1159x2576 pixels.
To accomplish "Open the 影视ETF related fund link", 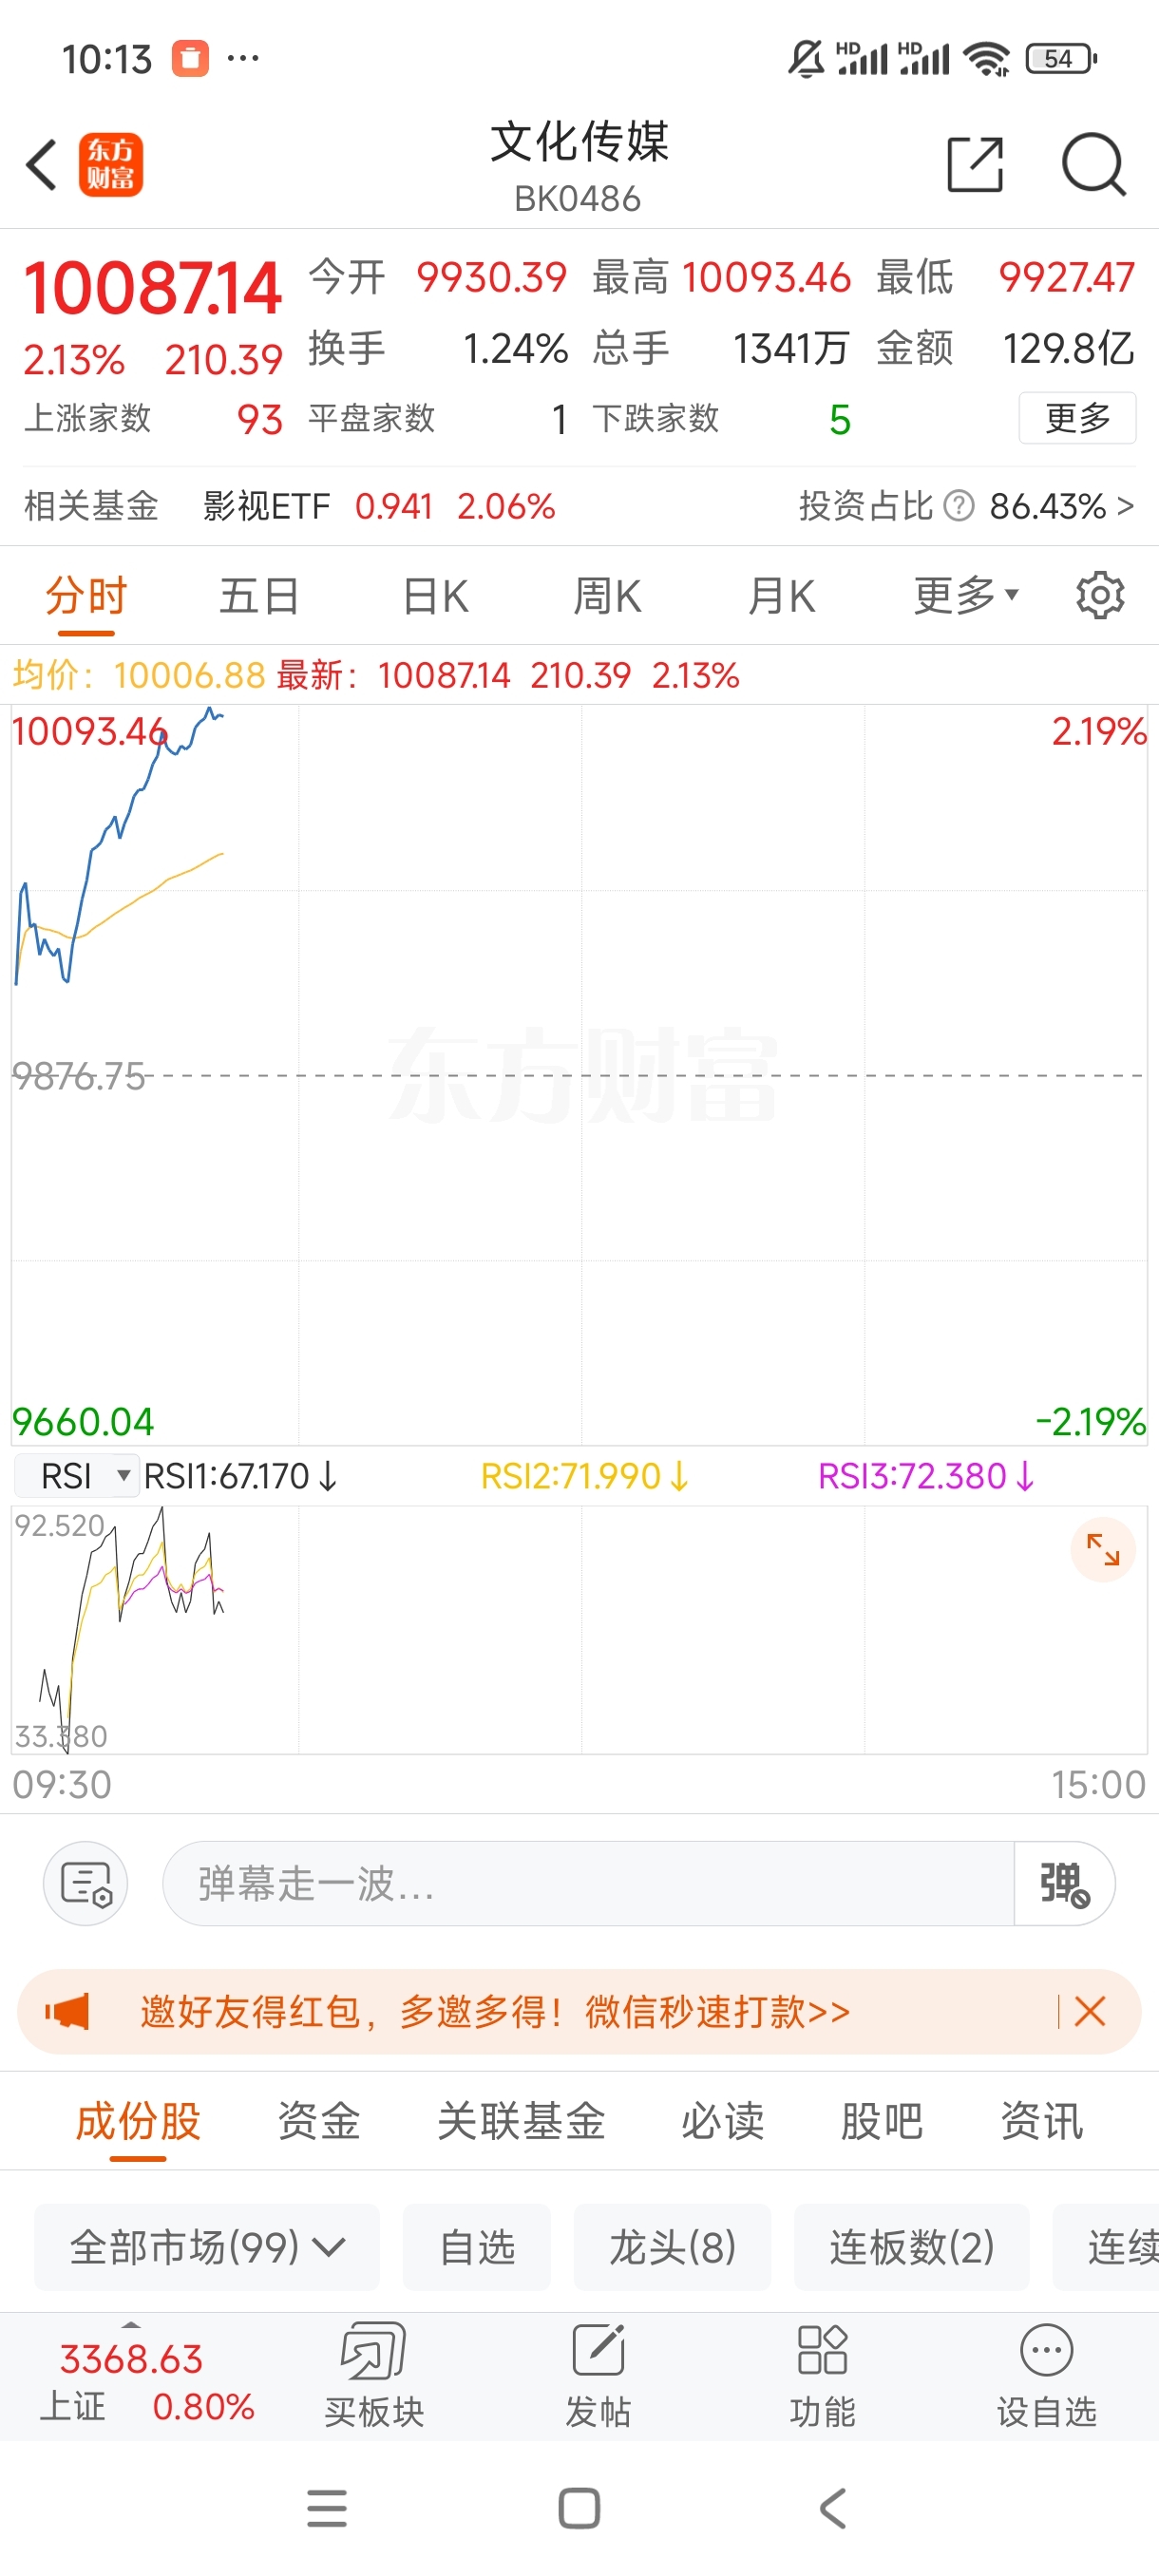I will point(267,506).
